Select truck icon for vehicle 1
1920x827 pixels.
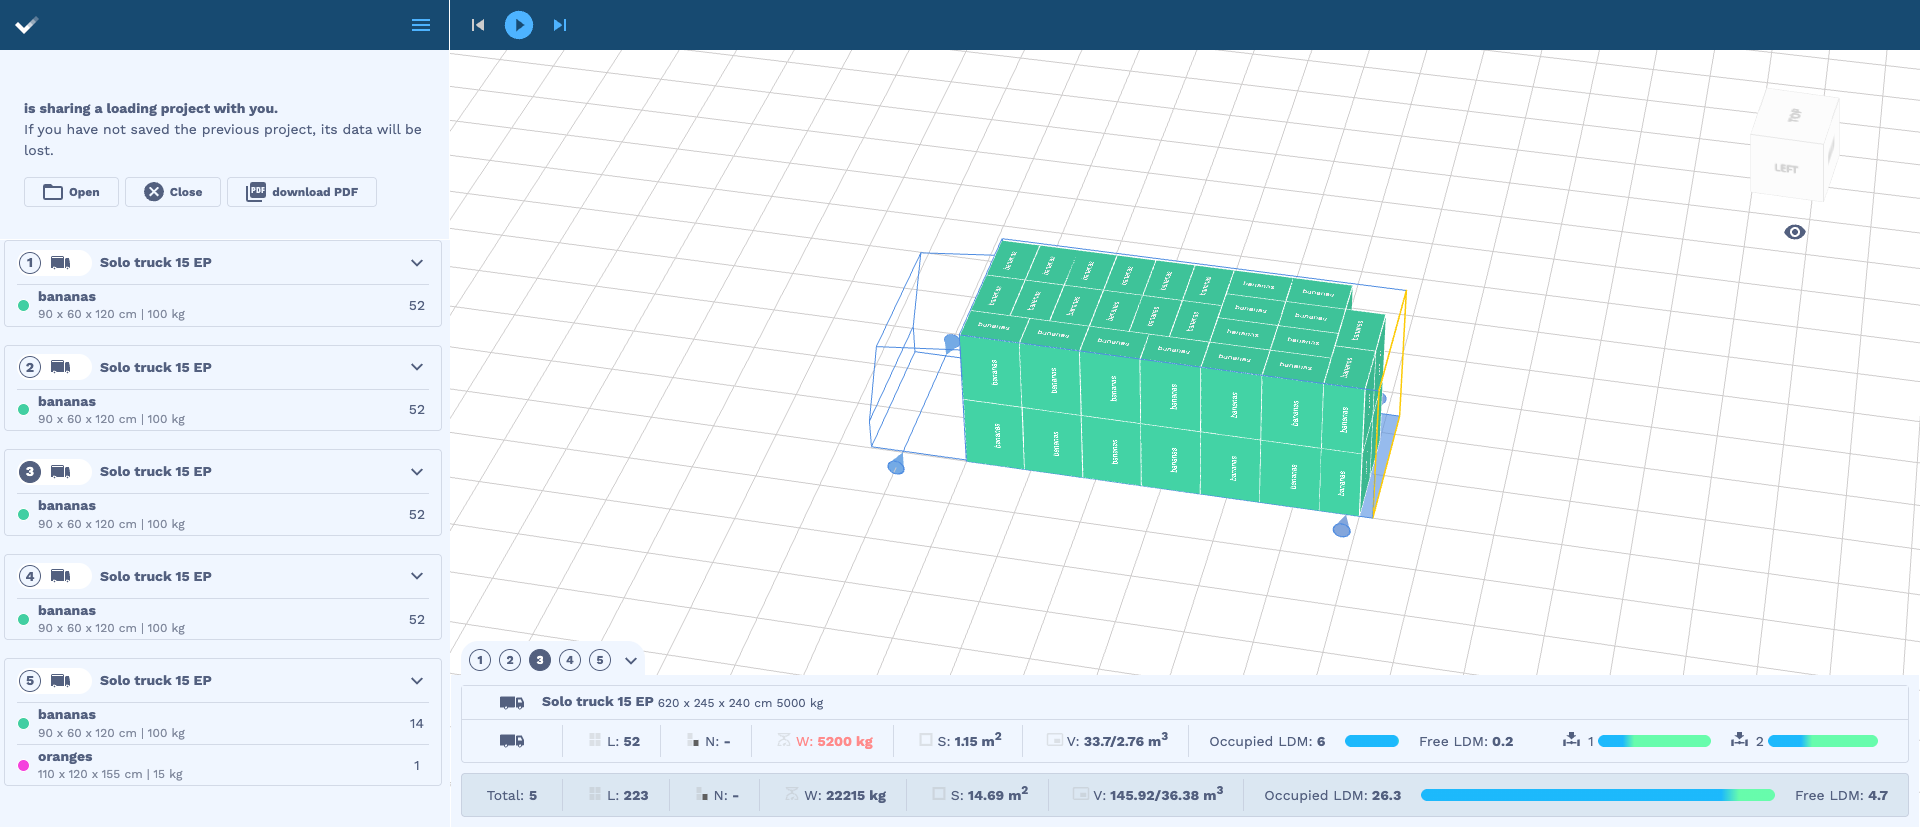[x=61, y=263]
